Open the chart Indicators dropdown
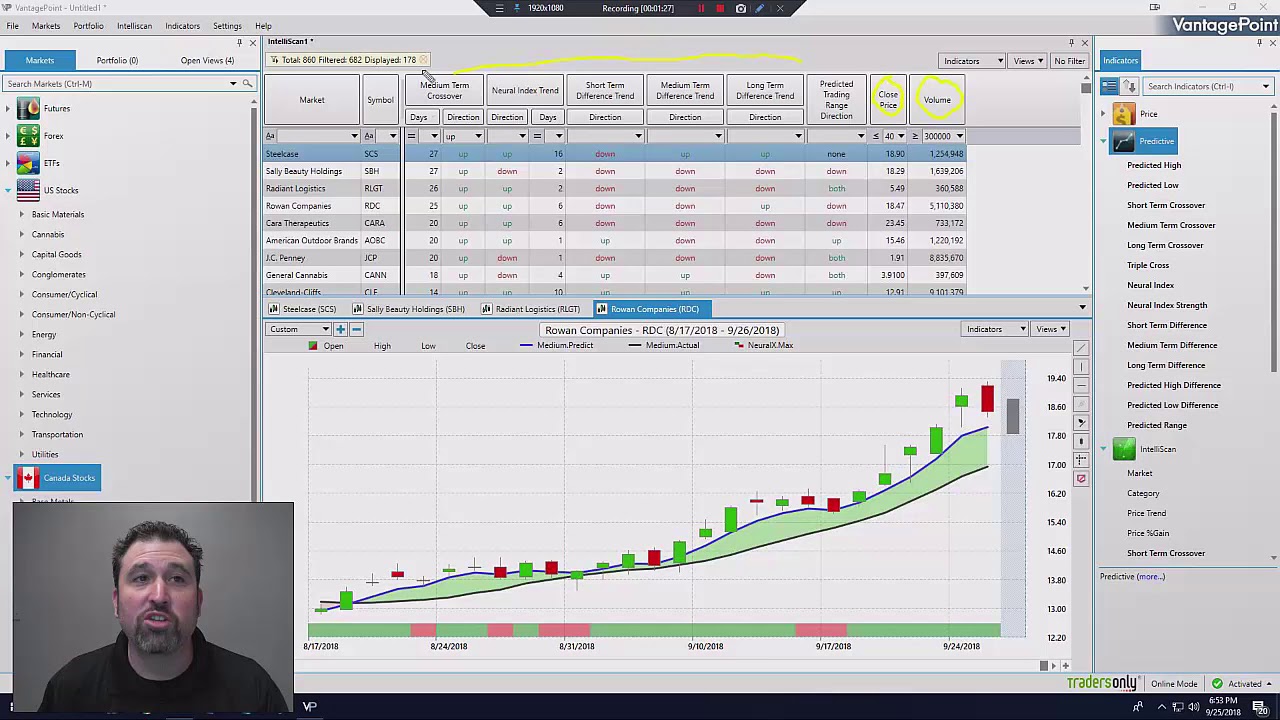Image resolution: width=1280 pixels, height=720 pixels. [x=996, y=329]
